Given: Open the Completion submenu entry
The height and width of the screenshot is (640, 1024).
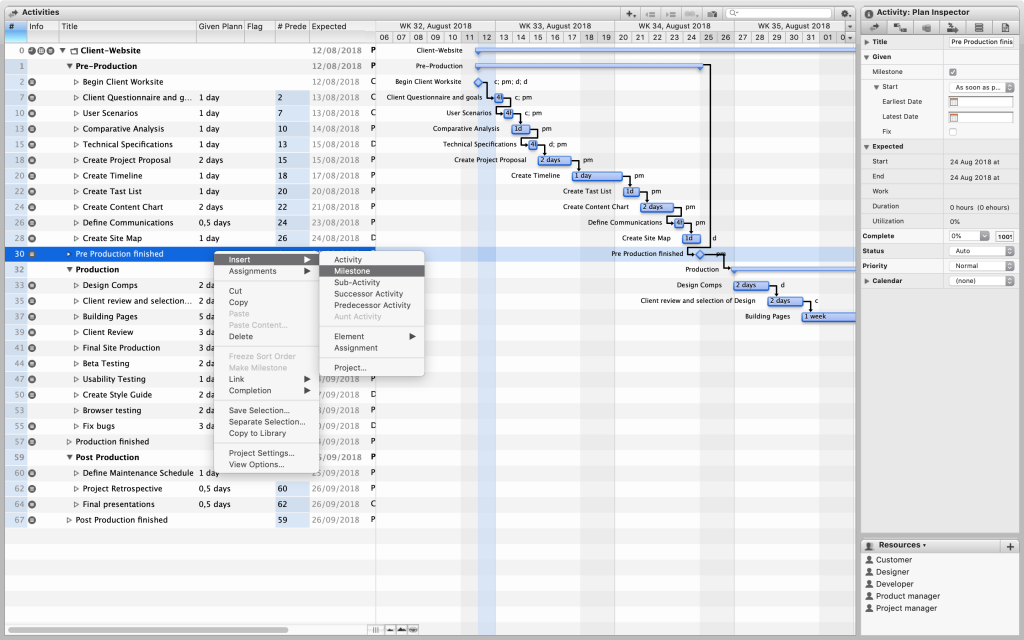Looking at the screenshot, I should [266, 391].
